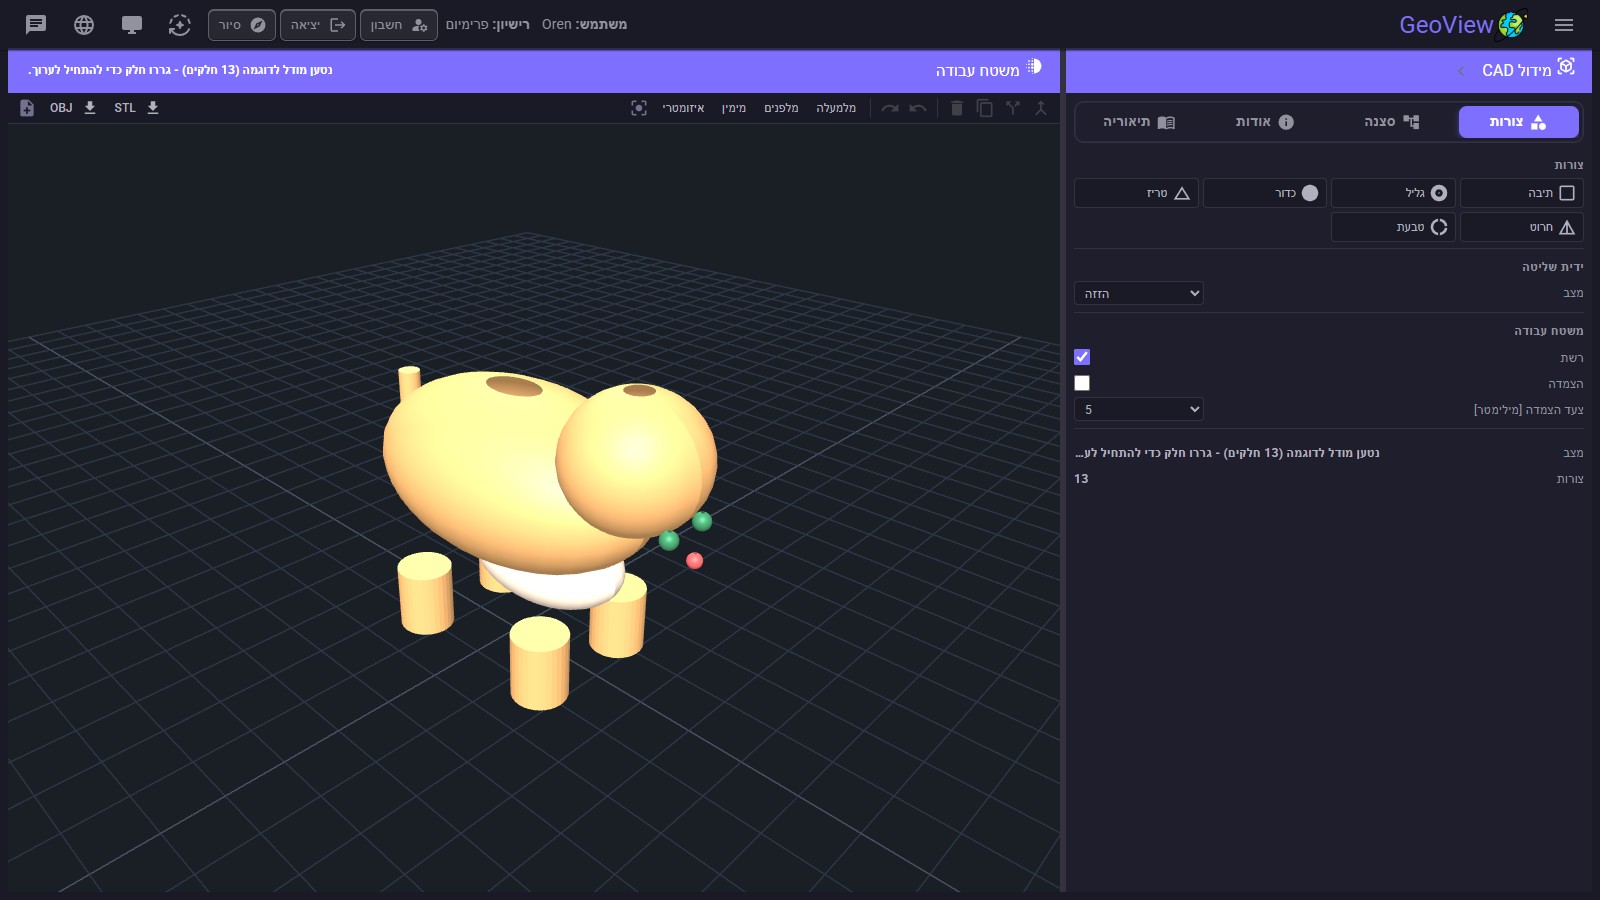Click the יציאה logout button
Screen dimensions: 1600x900
pos(318,25)
